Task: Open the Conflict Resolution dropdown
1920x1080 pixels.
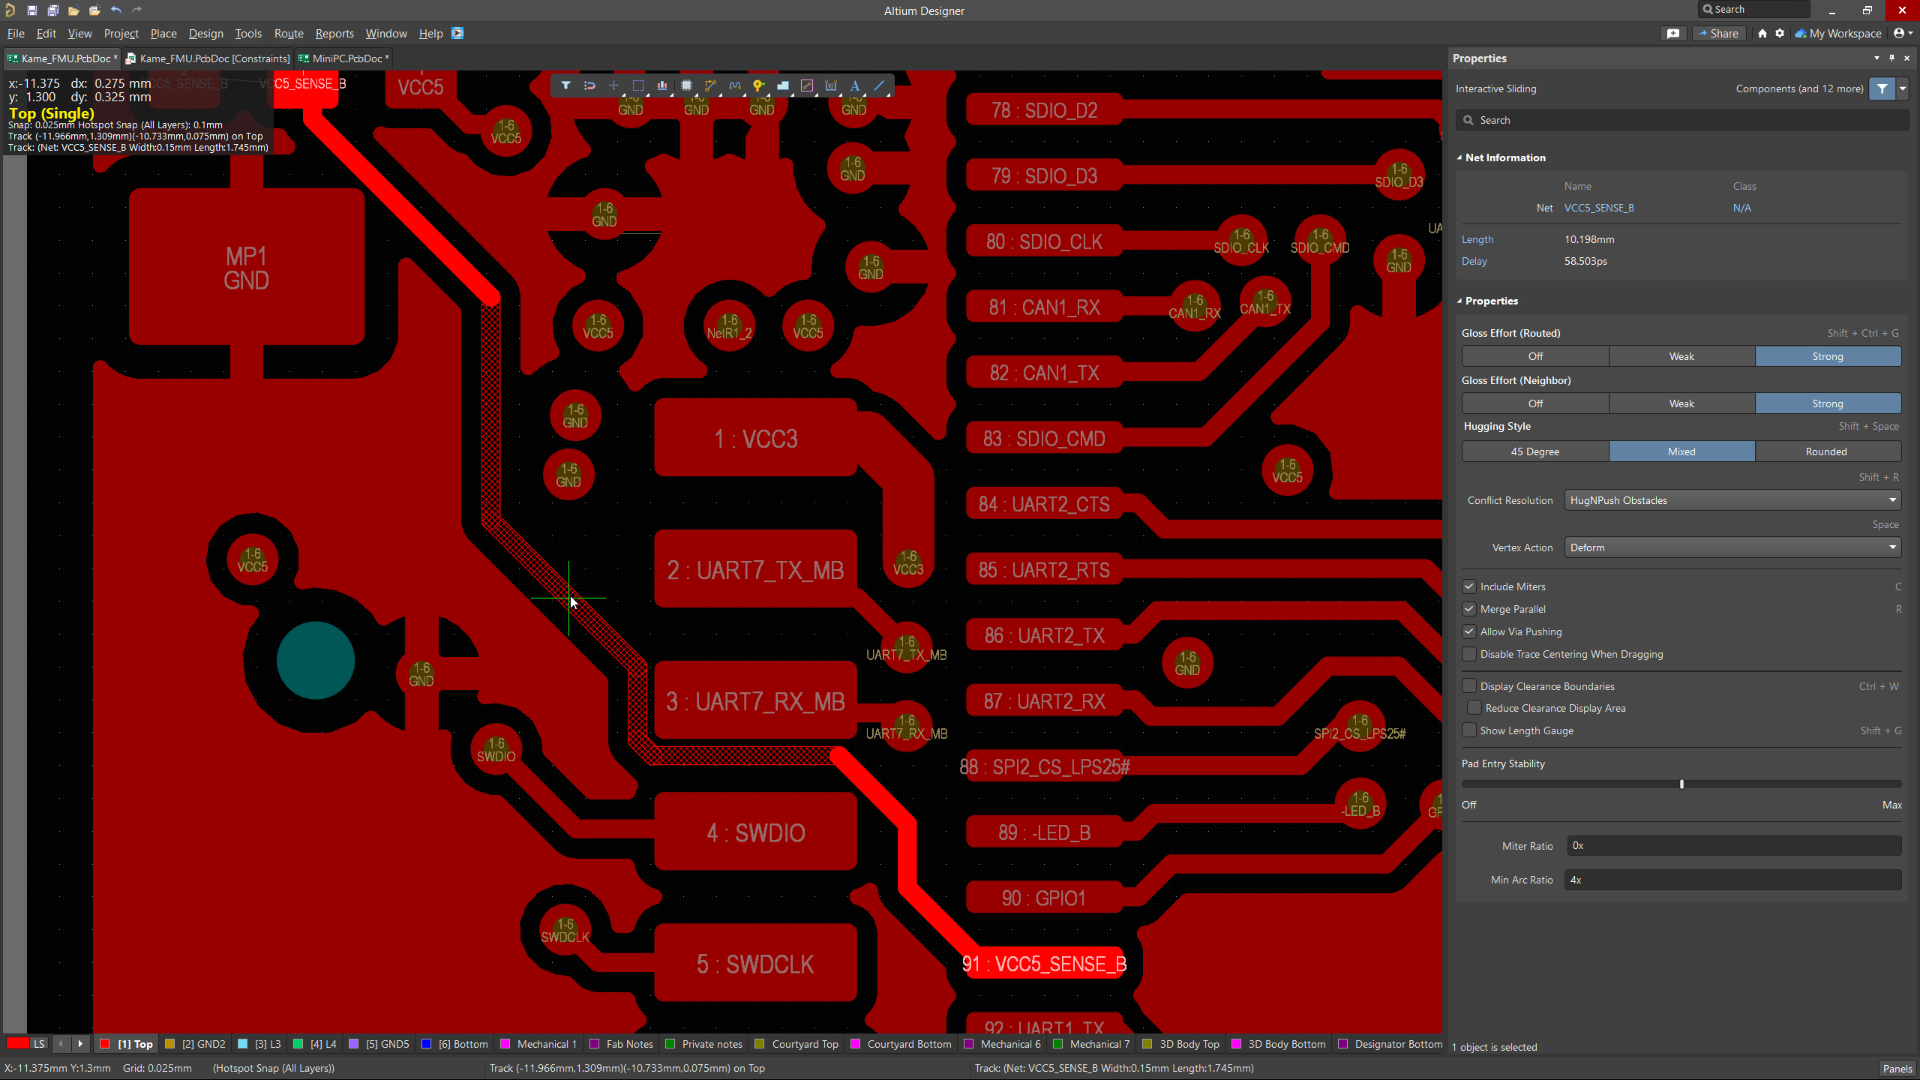Action: tap(1732, 501)
